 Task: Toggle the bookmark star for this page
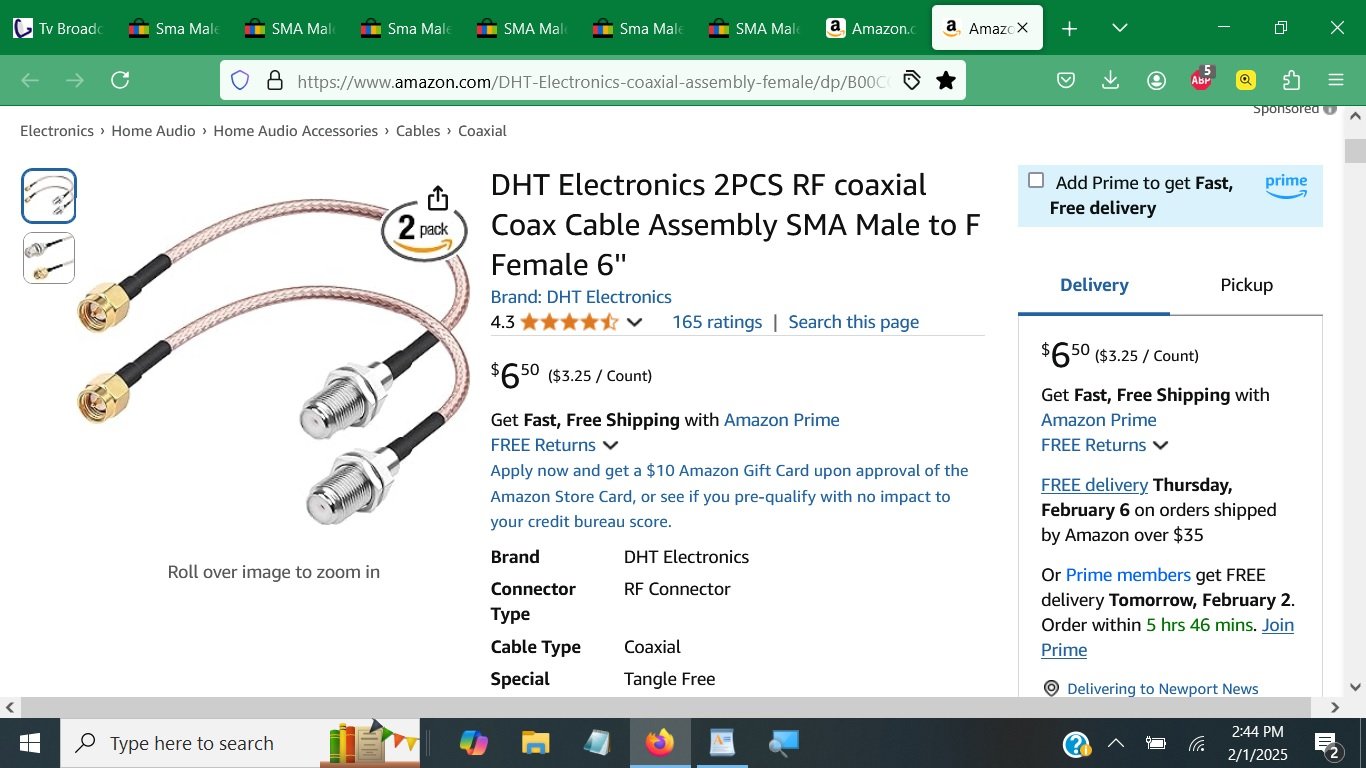(x=946, y=81)
